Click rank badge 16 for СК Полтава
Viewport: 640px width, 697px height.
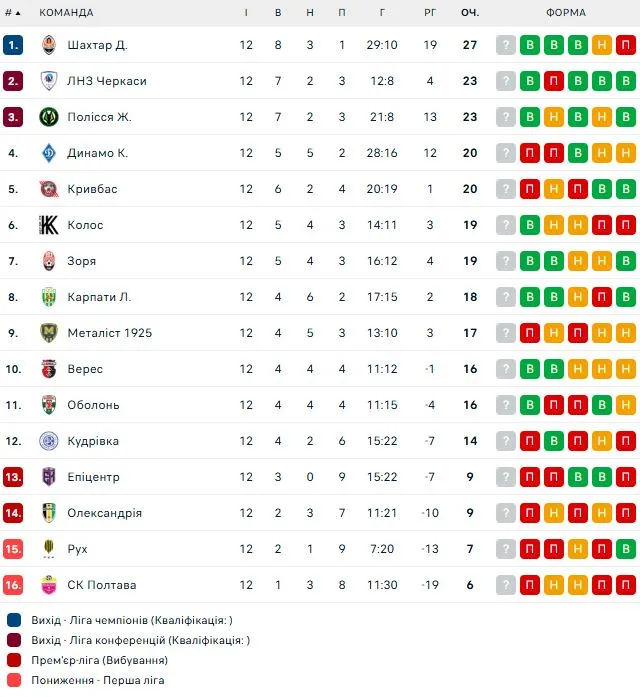tap(13, 585)
